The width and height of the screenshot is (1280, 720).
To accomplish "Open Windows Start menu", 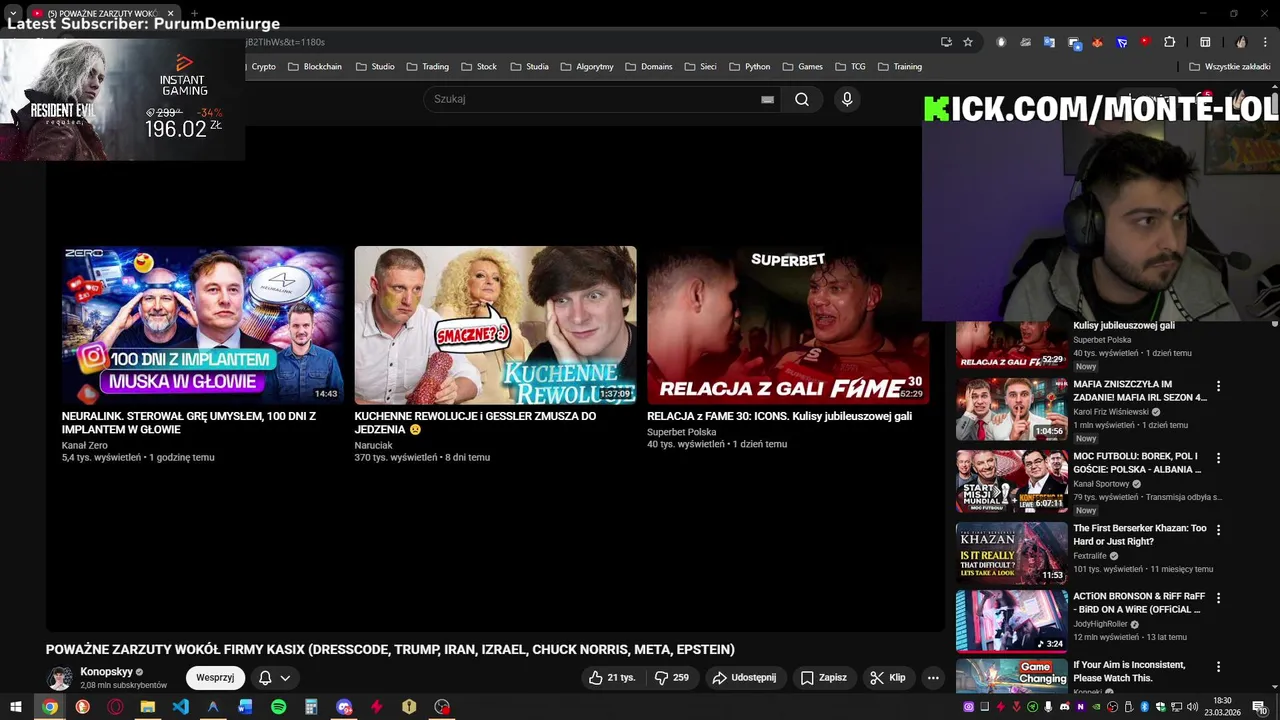I will [15, 707].
